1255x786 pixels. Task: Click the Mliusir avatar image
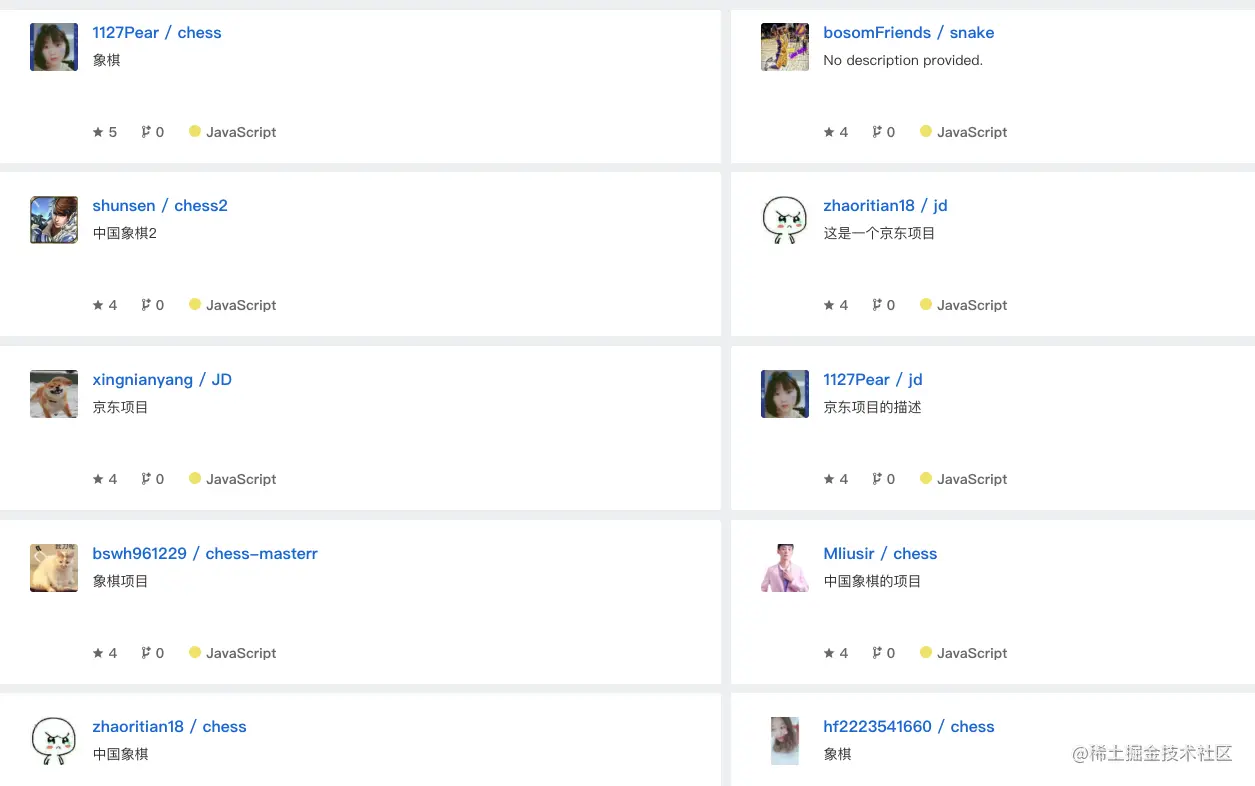tap(785, 568)
